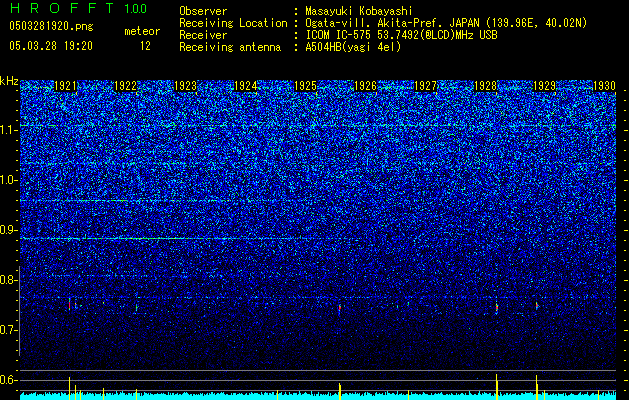Viewport: 629px width, 400px height.
Task: Click the 1926 time marker
Action: pos(365,86)
